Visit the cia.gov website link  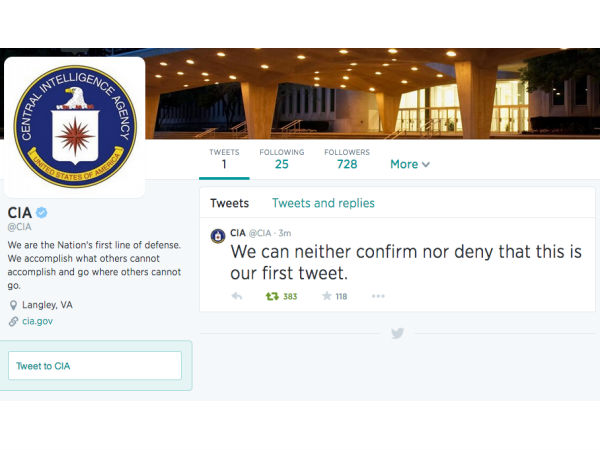click(38, 321)
